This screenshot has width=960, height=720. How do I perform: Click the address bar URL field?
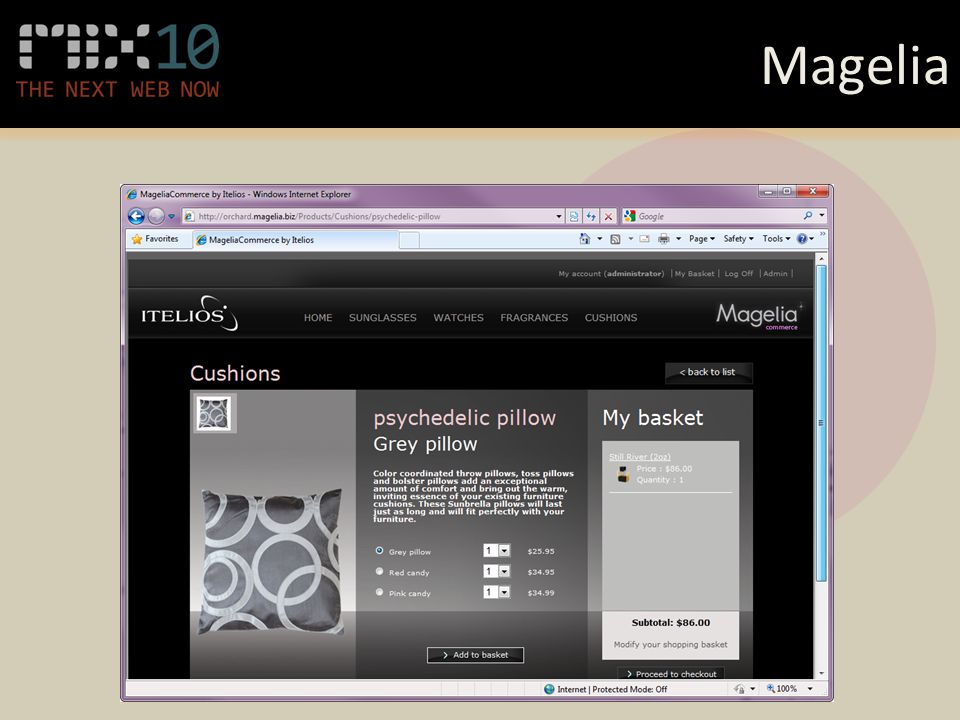pos(369,216)
